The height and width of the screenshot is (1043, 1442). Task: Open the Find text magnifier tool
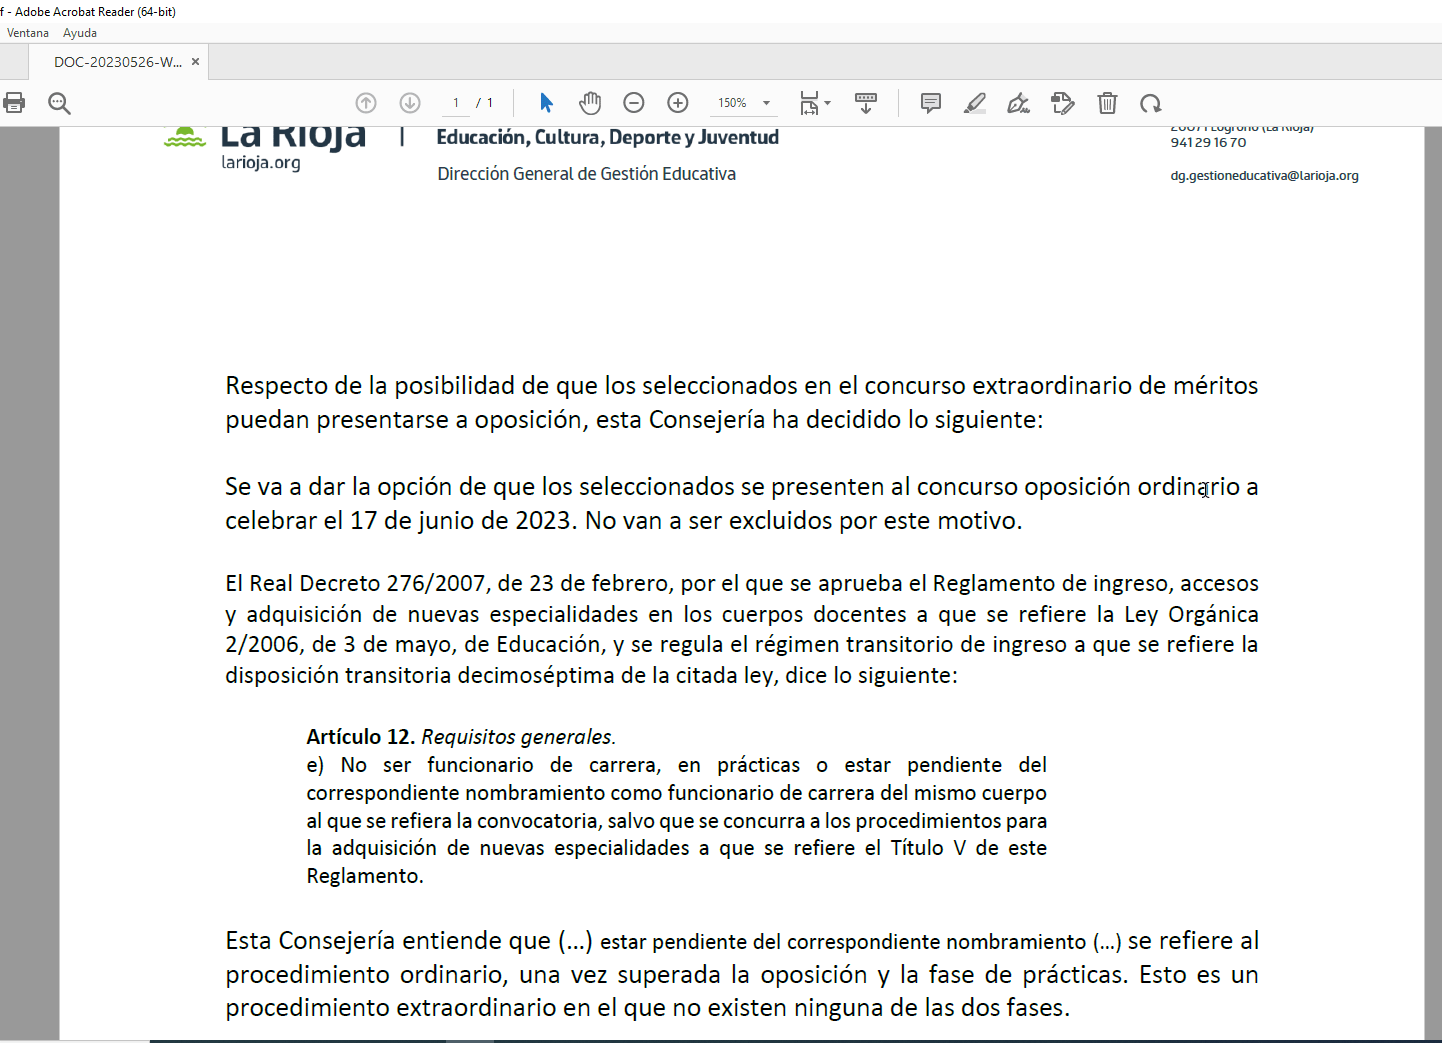(x=59, y=103)
